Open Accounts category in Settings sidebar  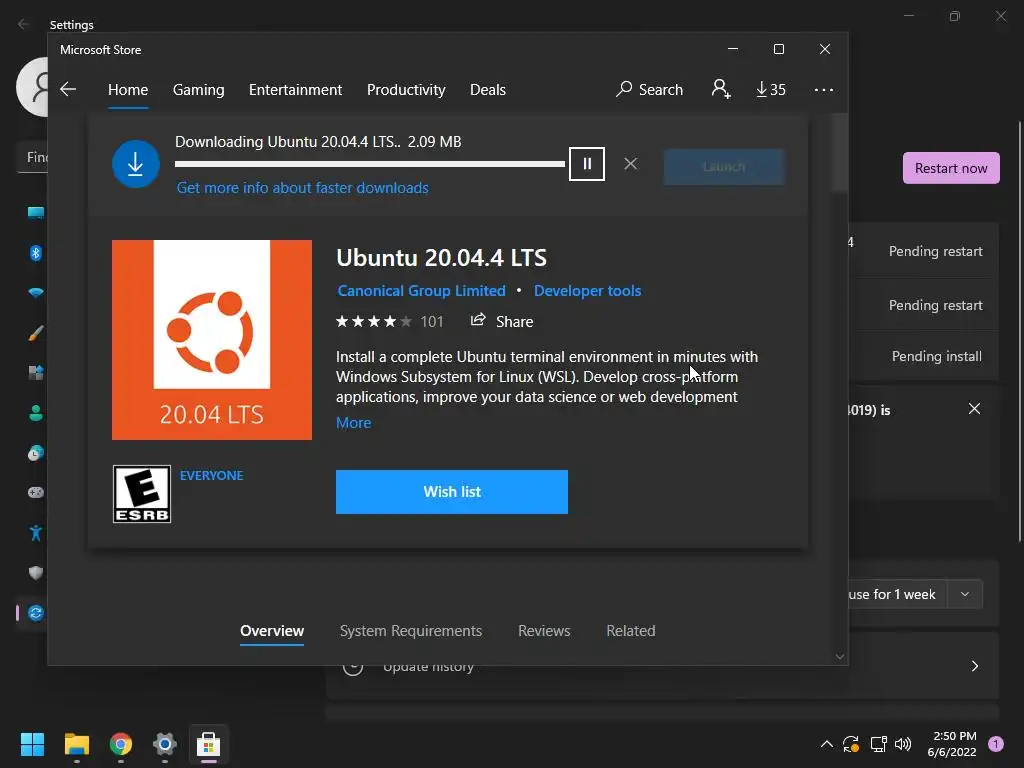click(x=35, y=413)
